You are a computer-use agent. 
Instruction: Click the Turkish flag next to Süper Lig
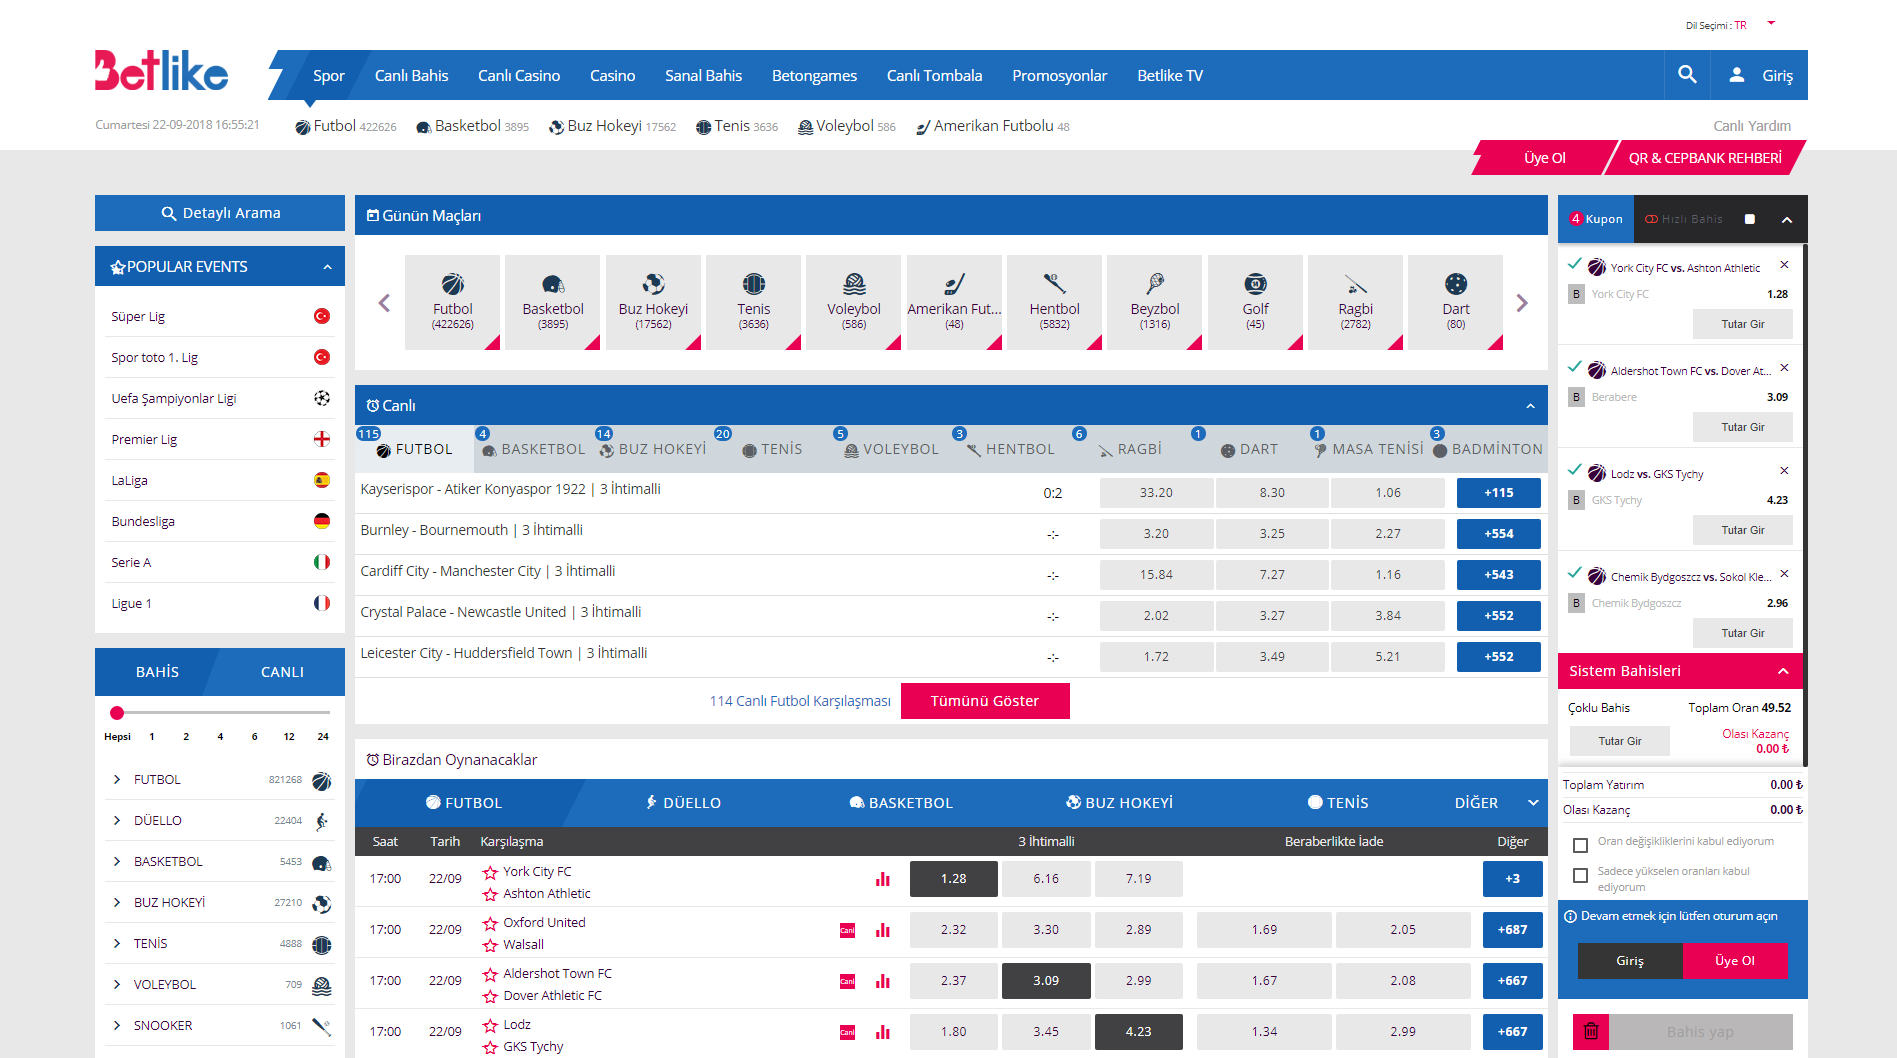coord(322,316)
